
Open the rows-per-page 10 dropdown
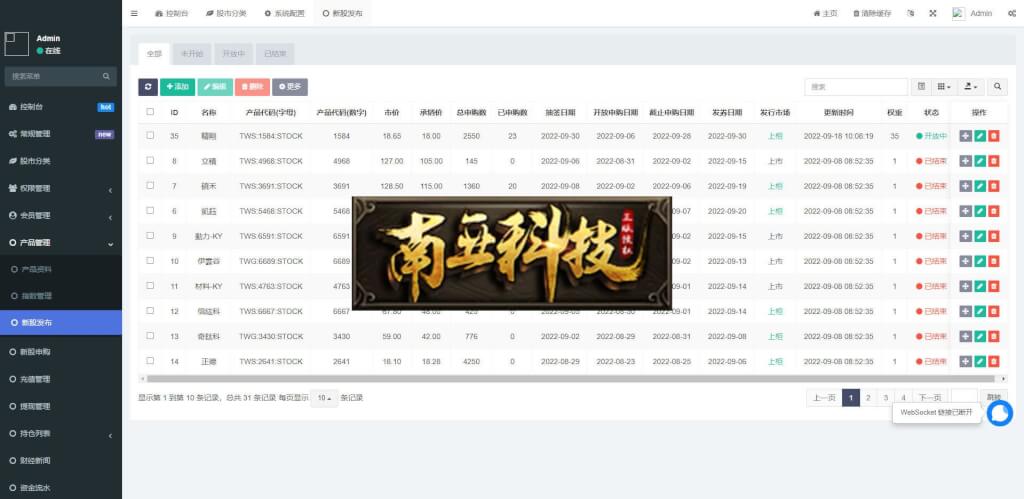[324, 398]
